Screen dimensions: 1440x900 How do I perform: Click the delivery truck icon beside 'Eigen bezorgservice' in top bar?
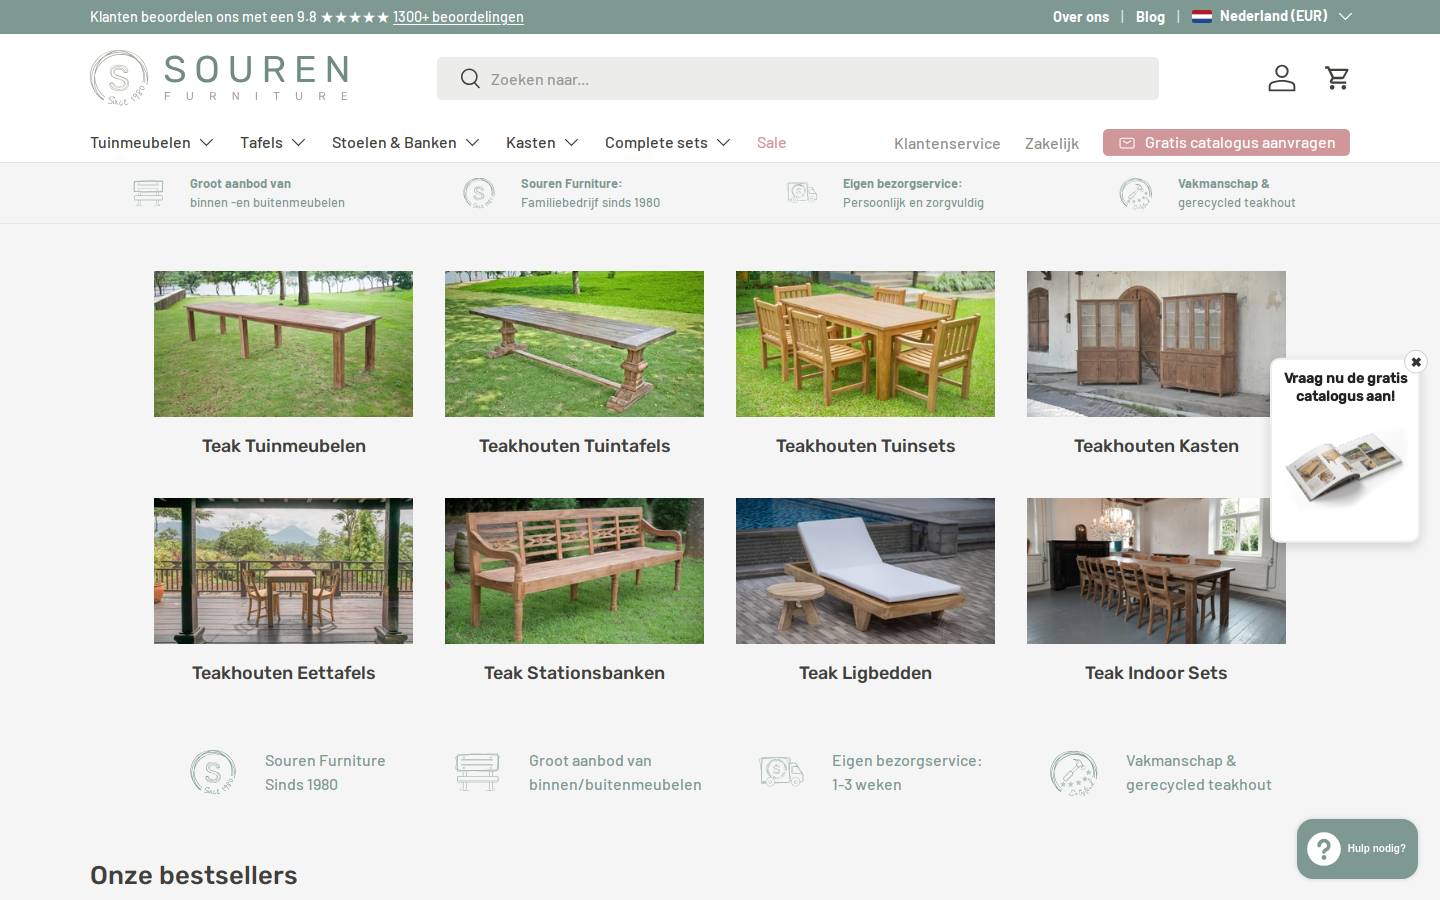[802, 192]
